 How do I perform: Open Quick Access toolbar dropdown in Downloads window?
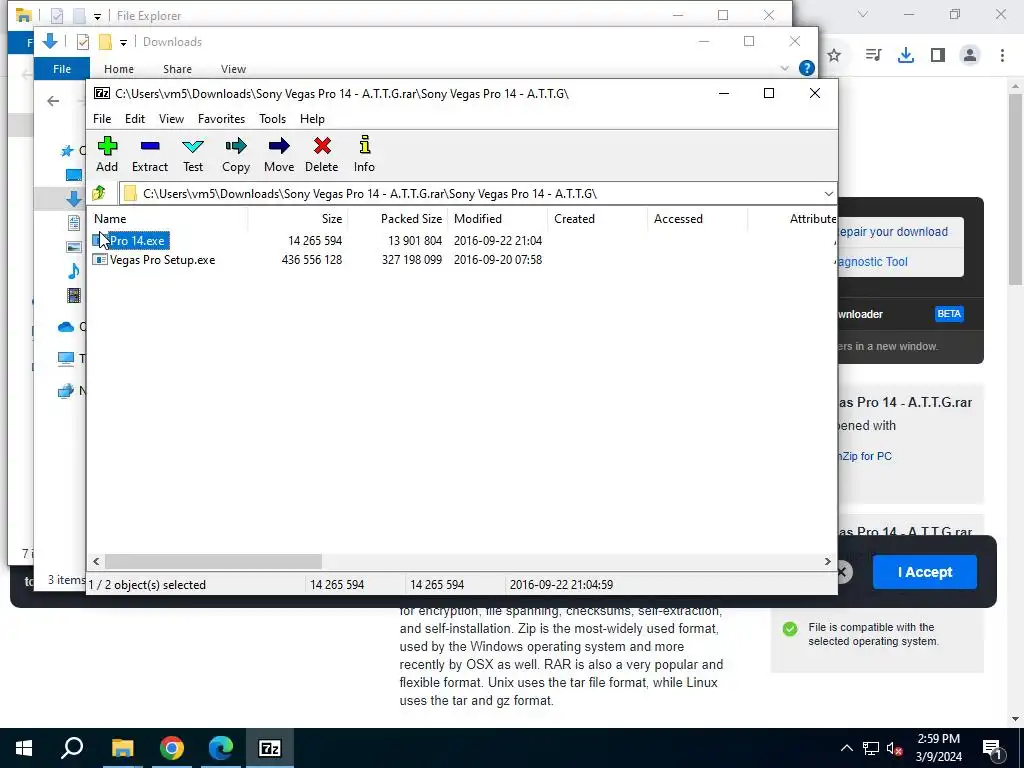point(123,43)
